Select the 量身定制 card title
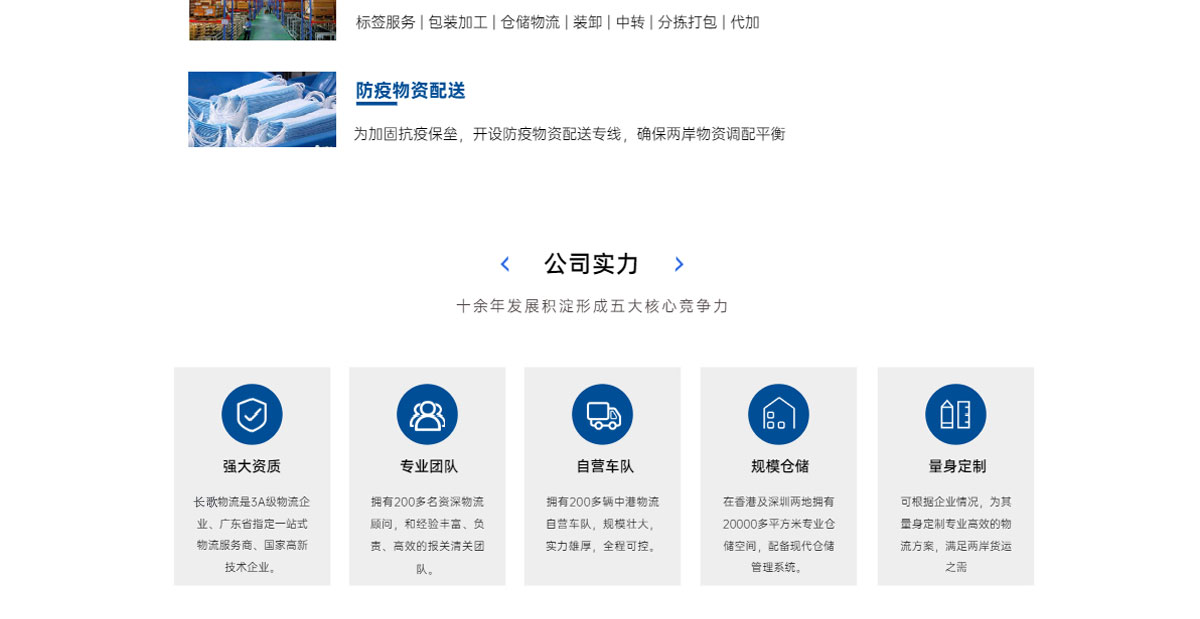This screenshot has width=1200, height=619. [x=956, y=466]
